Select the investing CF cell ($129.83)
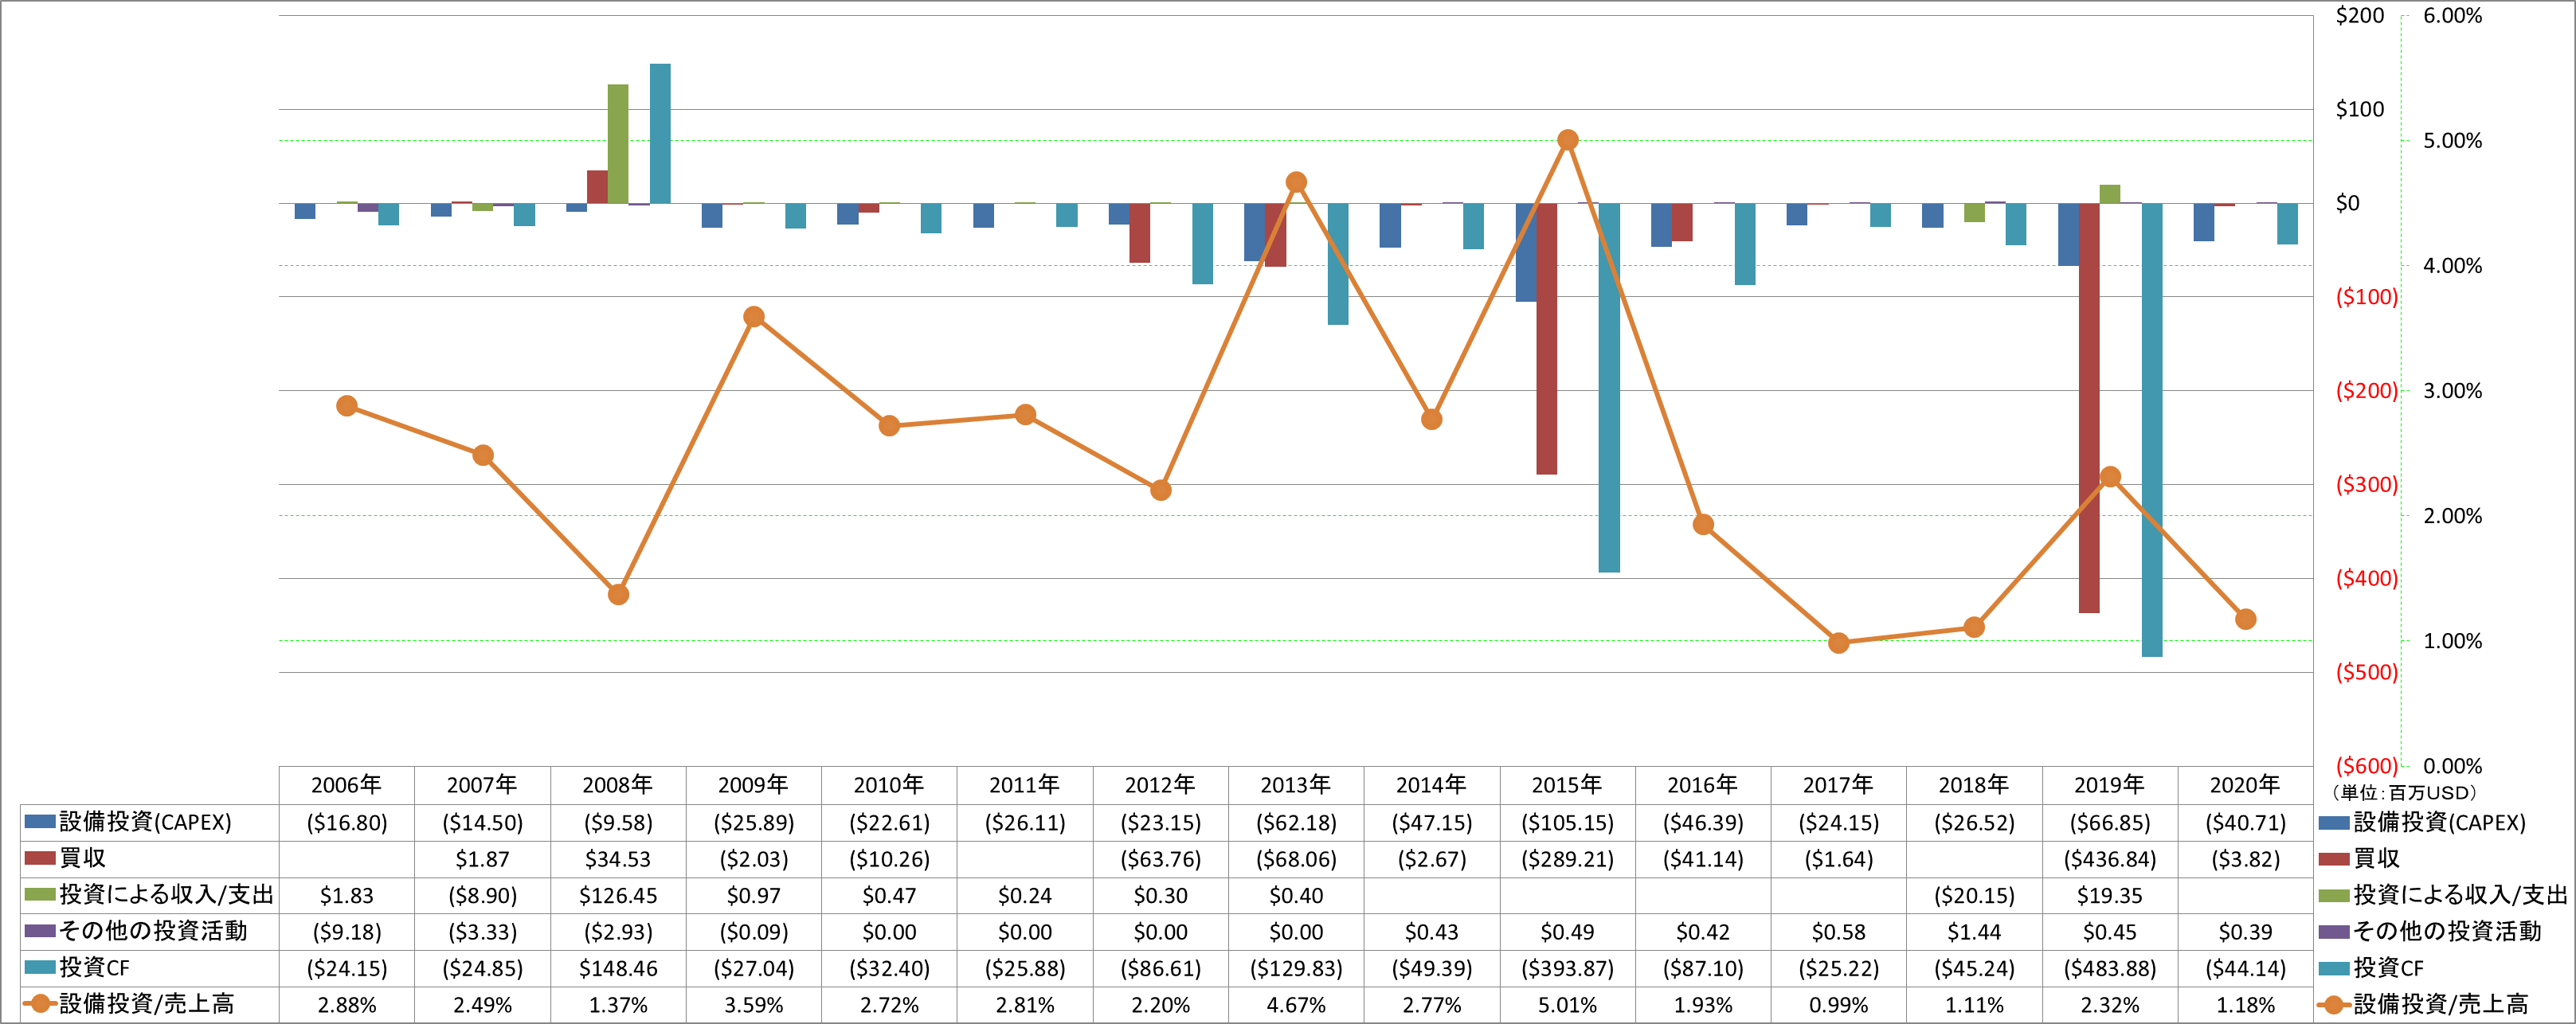This screenshot has width=2576, height=1024. click(x=1296, y=969)
